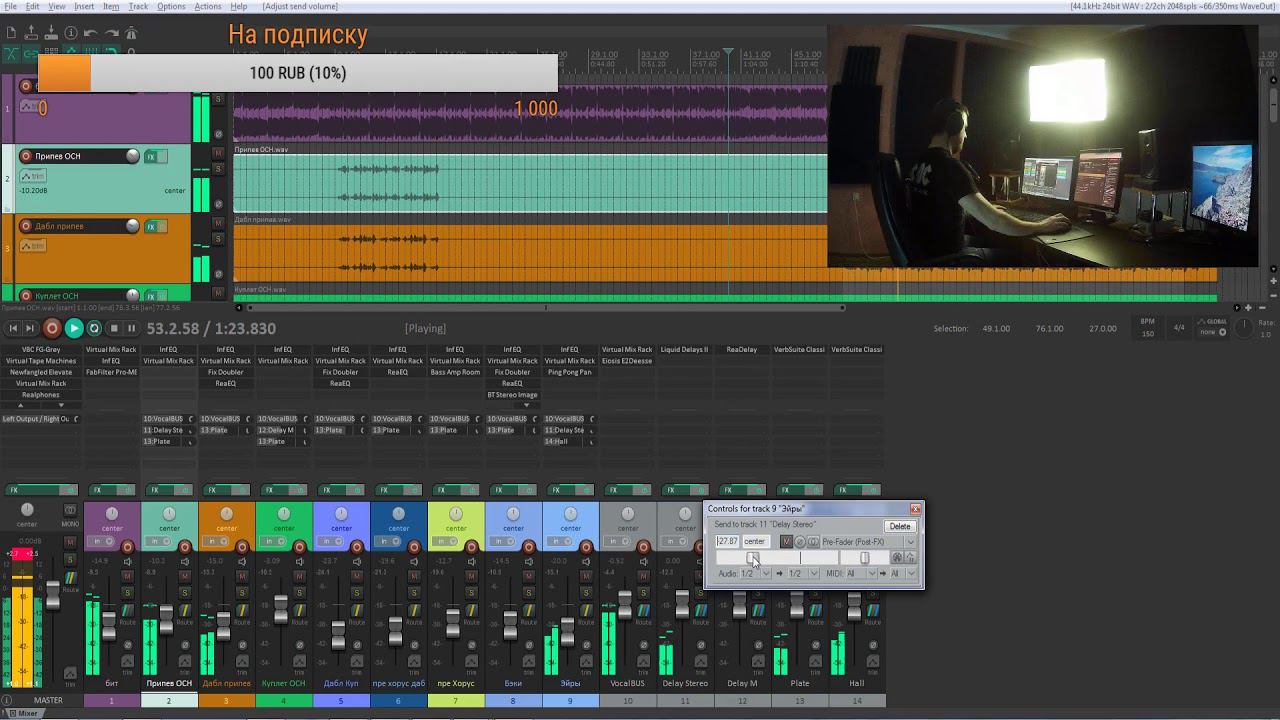The width and height of the screenshot is (1280, 720).
Task: Click the send pan slider handle
Action: click(x=864, y=558)
